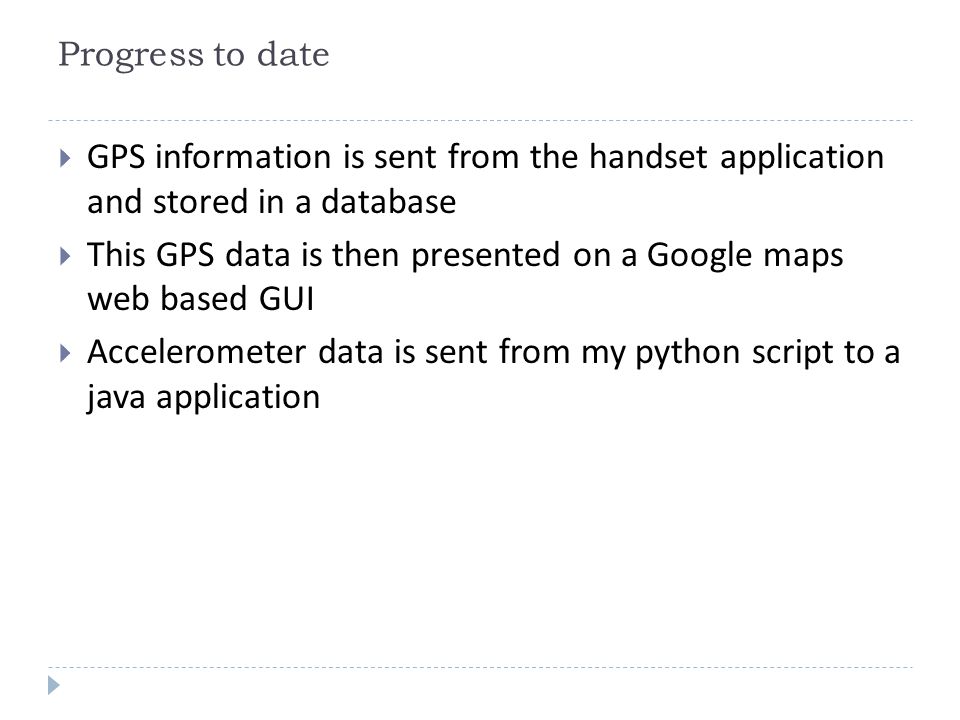Click the word information in first bullet
The image size is (960, 720).
pos(243,157)
